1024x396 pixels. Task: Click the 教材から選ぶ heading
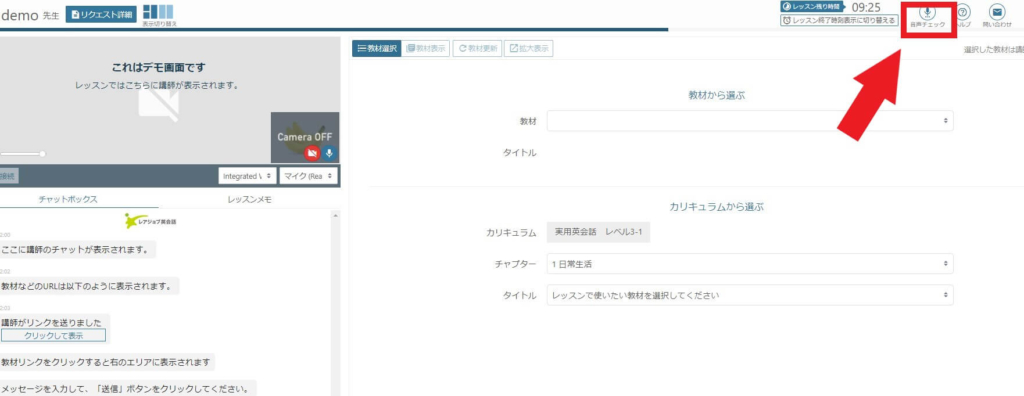tap(717, 95)
